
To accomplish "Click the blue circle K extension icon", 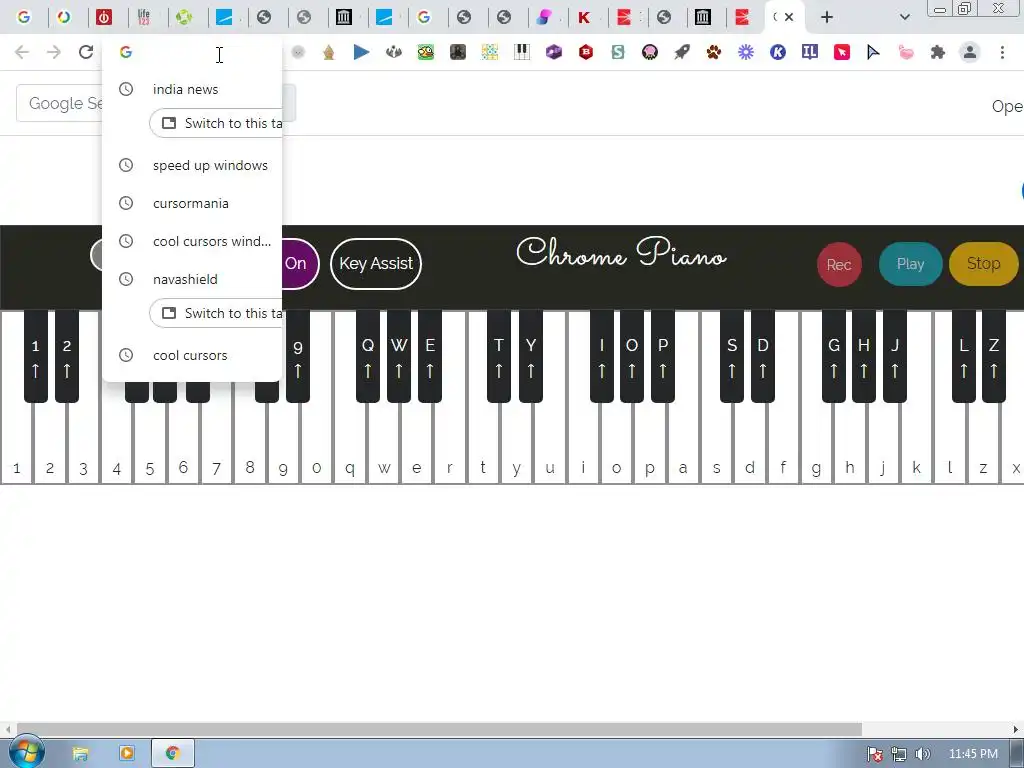I will coord(778,52).
